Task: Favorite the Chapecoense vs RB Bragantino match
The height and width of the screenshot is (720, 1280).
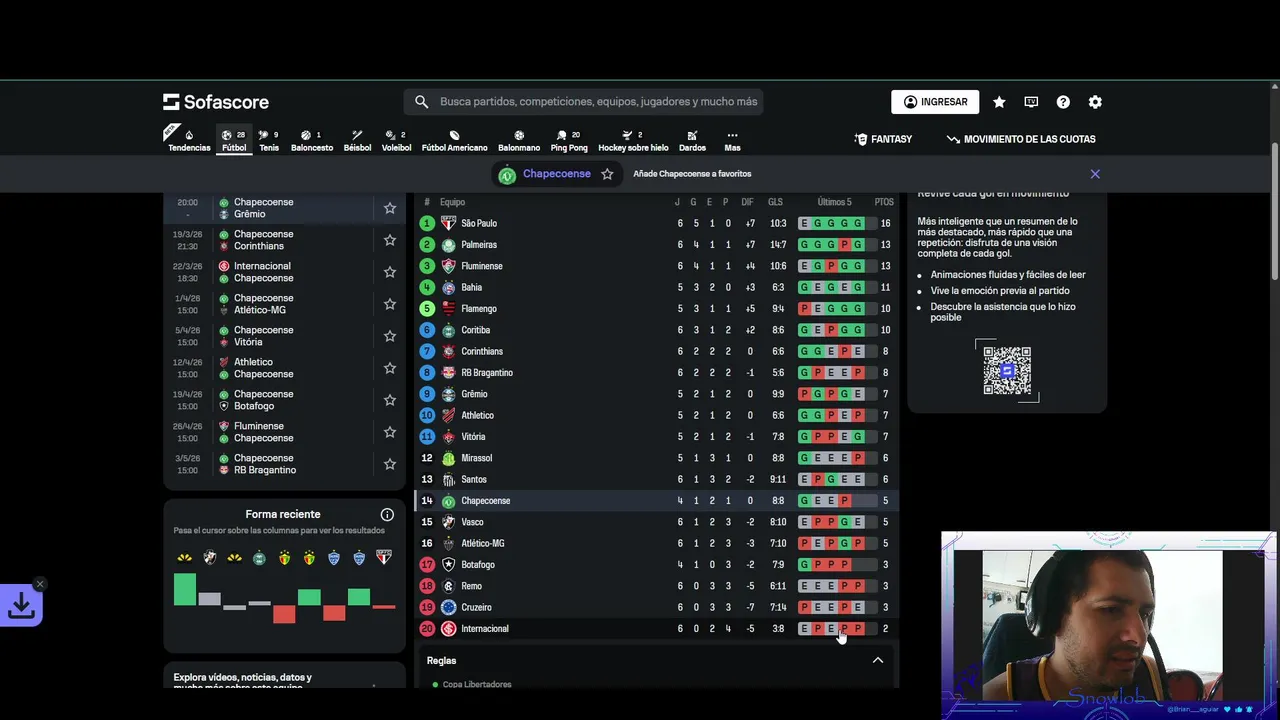Action: pos(390,464)
